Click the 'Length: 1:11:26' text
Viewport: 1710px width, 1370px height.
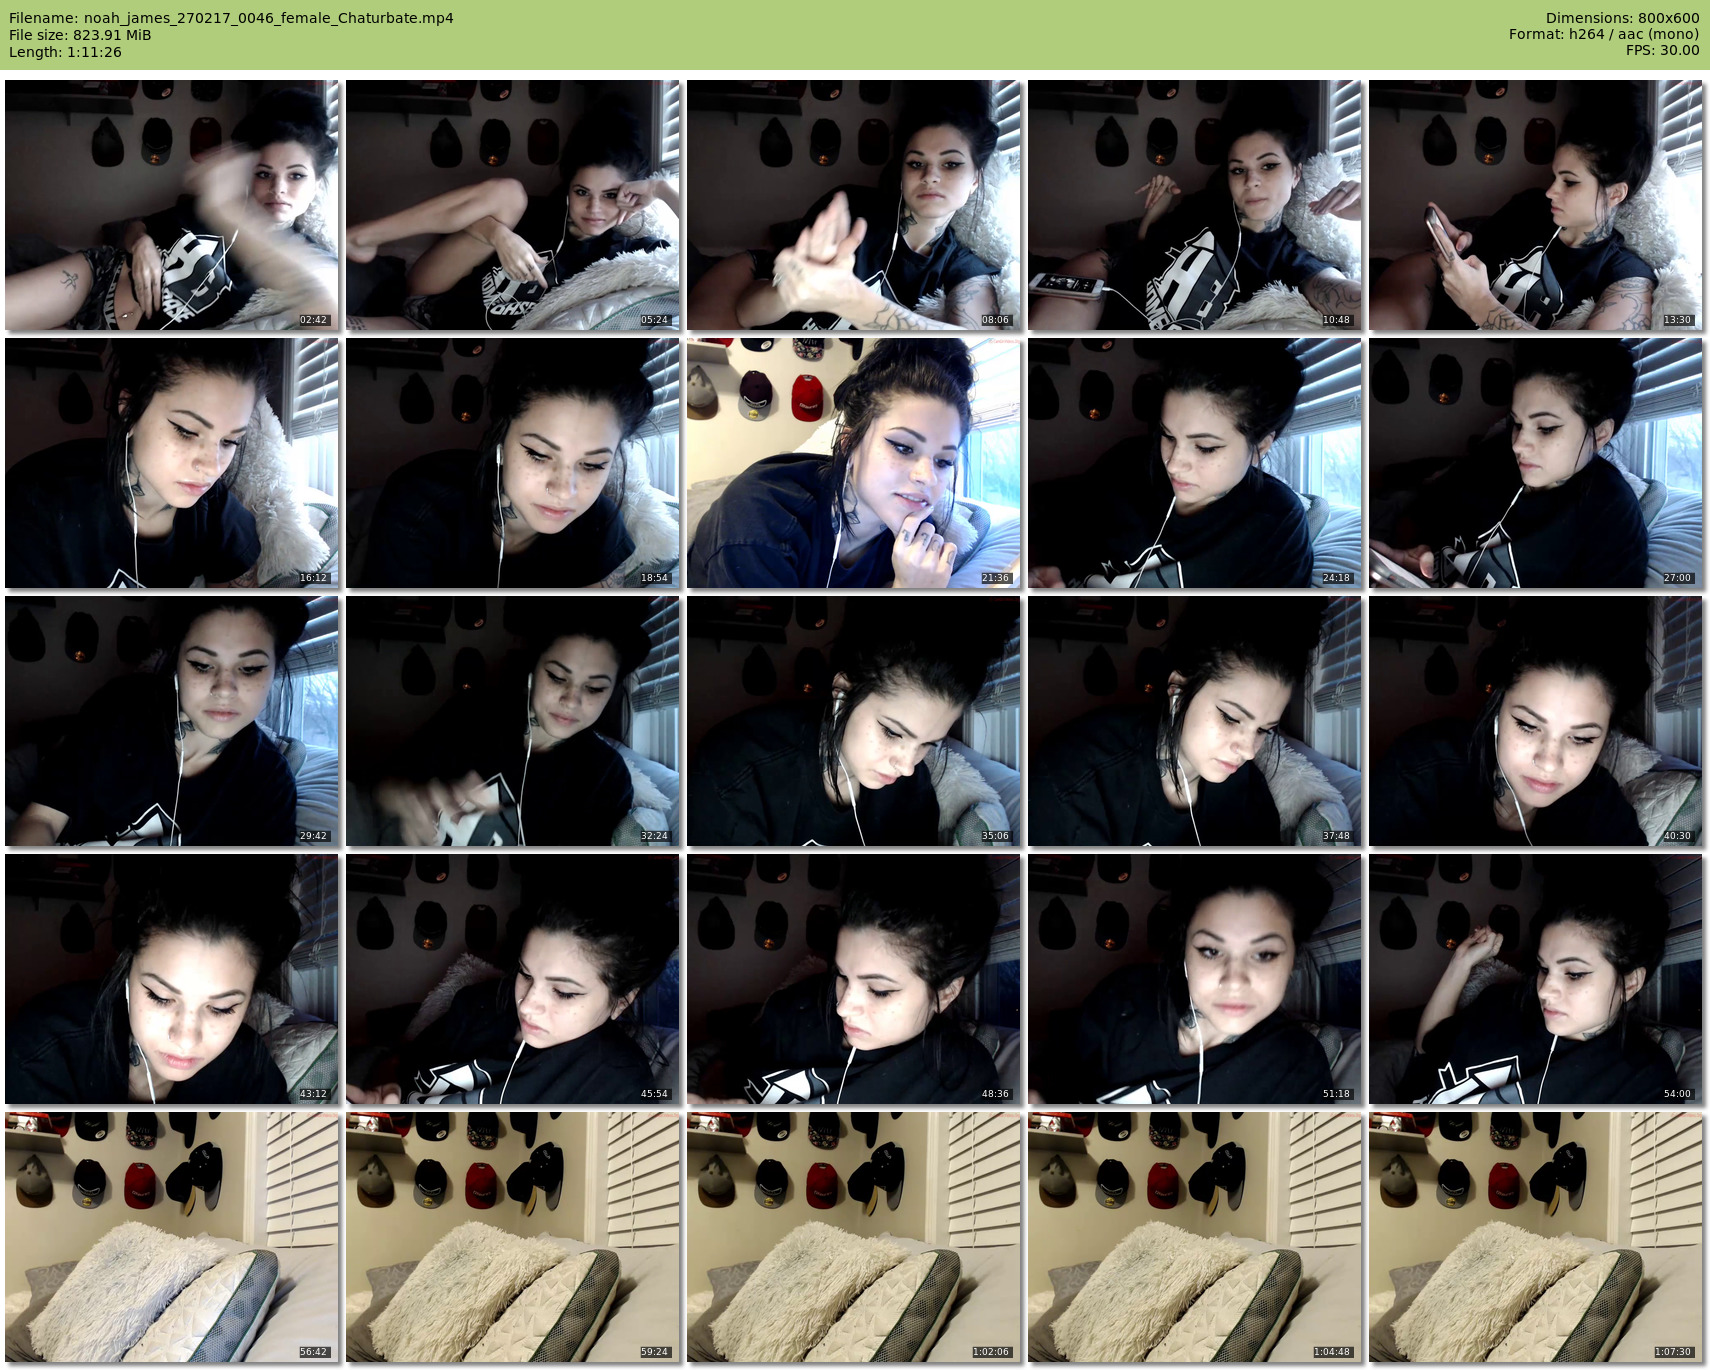(x=65, y=52)
